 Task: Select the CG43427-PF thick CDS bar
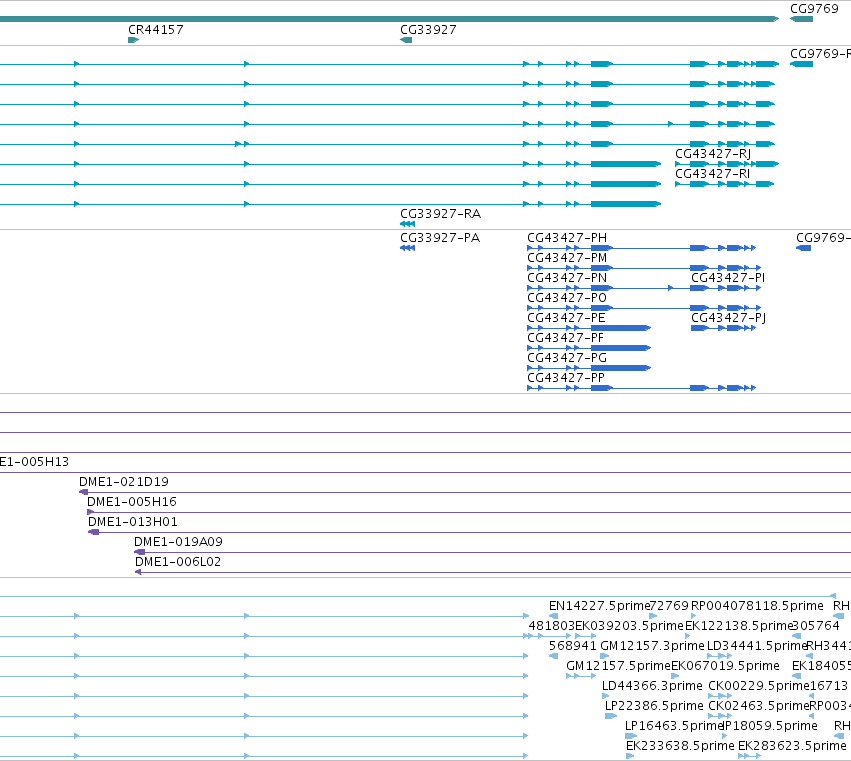click(621, 348)
